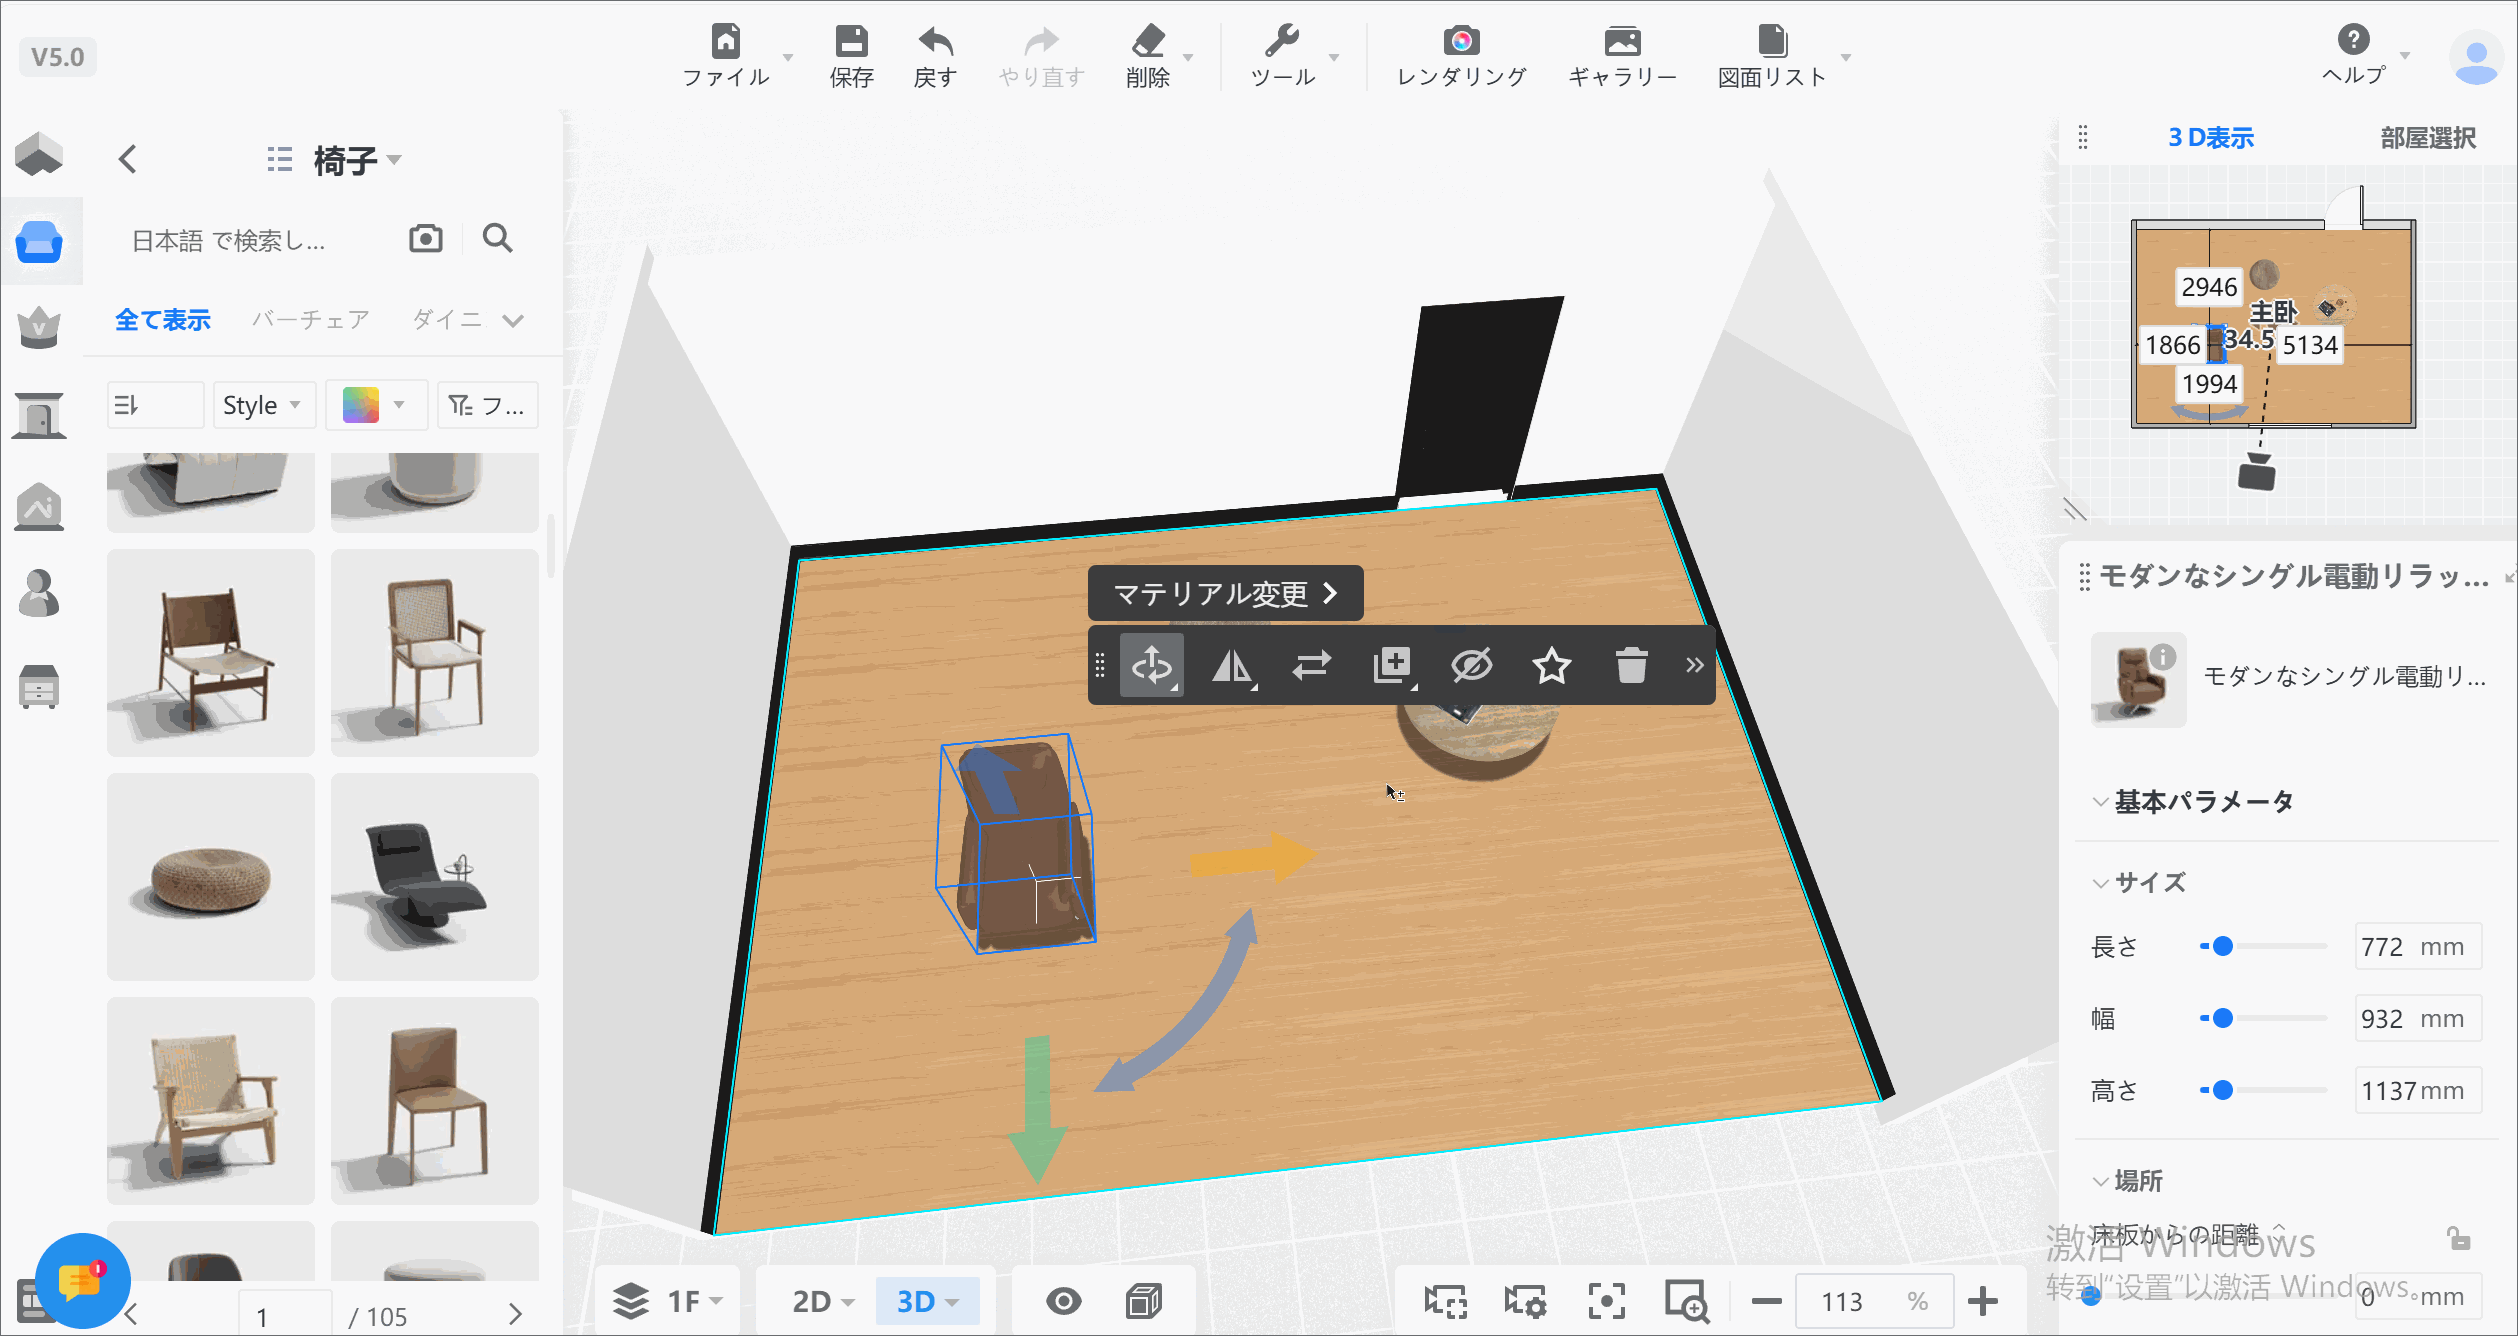This screenshot has width=2518, height=1336.
Task: Open 図面リスト drawing list
Action: click(x=1772, y=41)
